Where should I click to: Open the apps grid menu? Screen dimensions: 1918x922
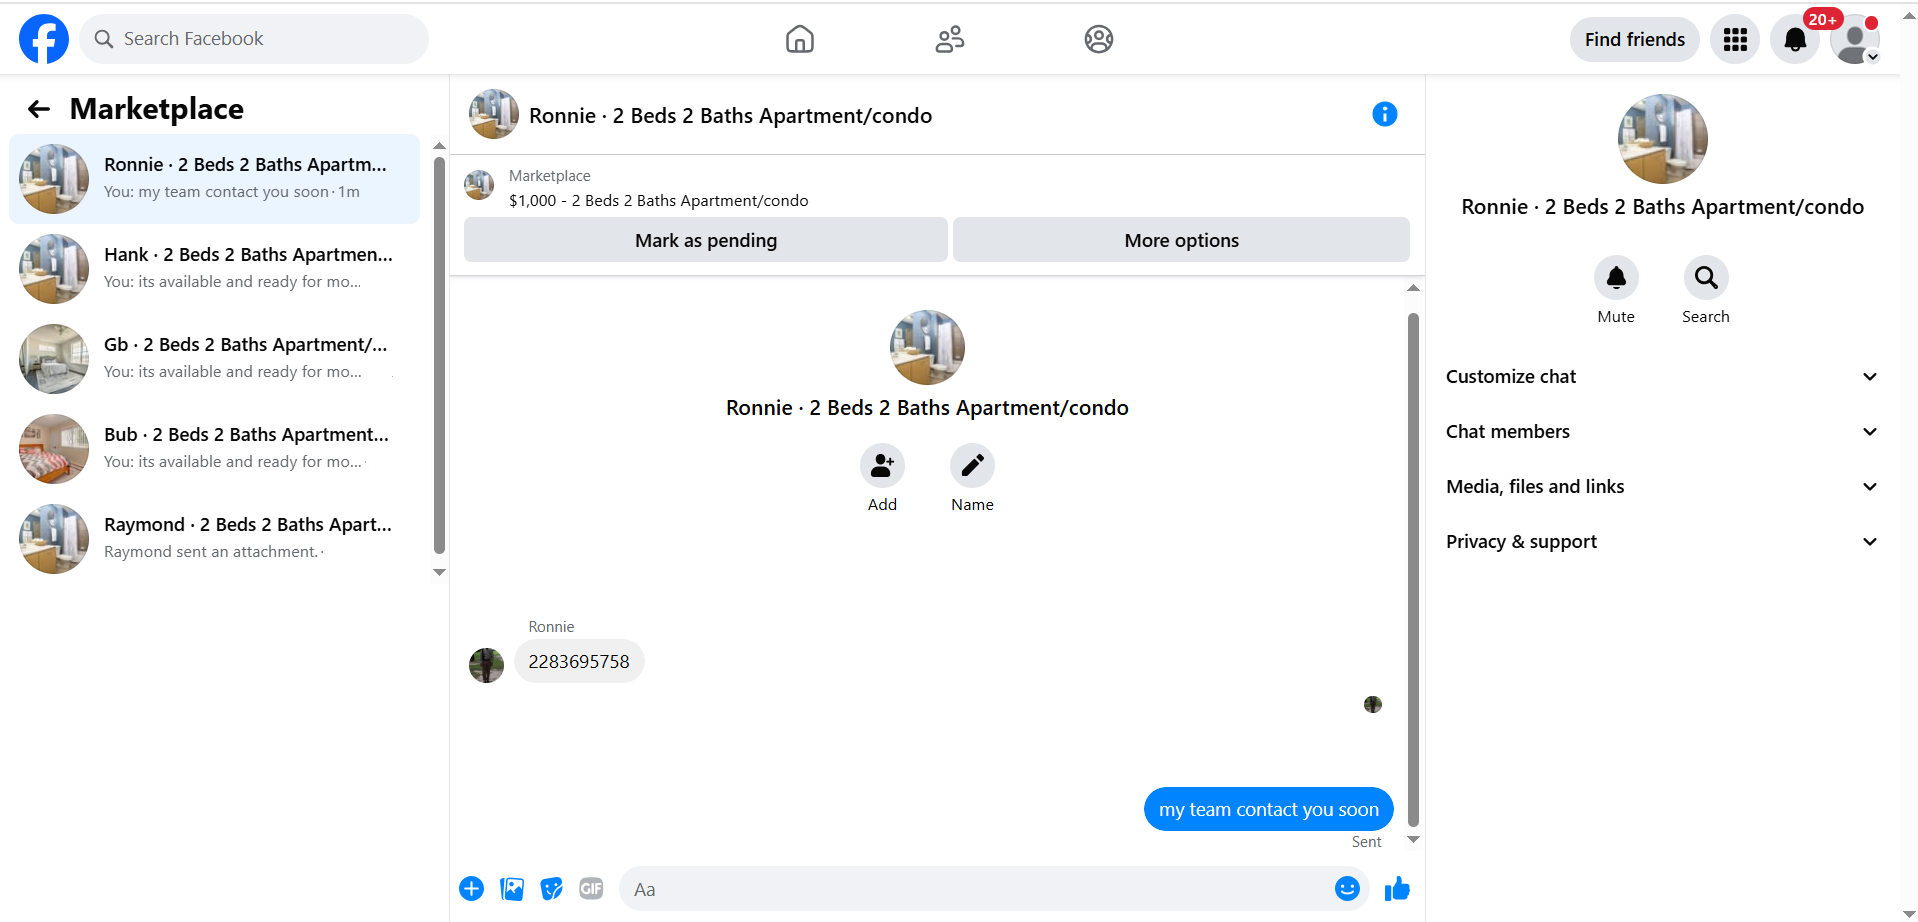(1735, 39)
